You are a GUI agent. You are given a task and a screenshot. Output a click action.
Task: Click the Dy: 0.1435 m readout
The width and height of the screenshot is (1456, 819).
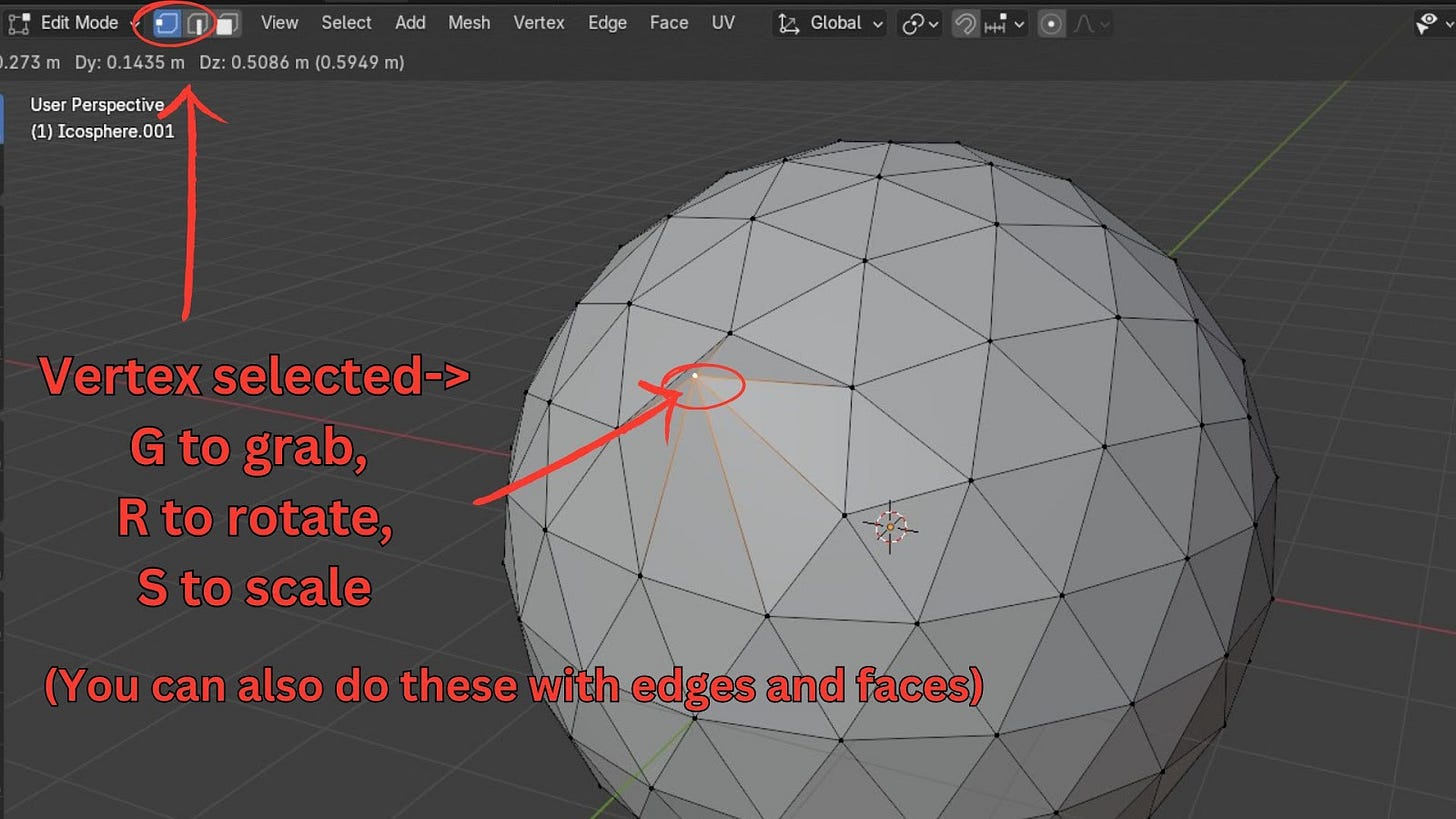pyautogui.click(x=130, y=62)
